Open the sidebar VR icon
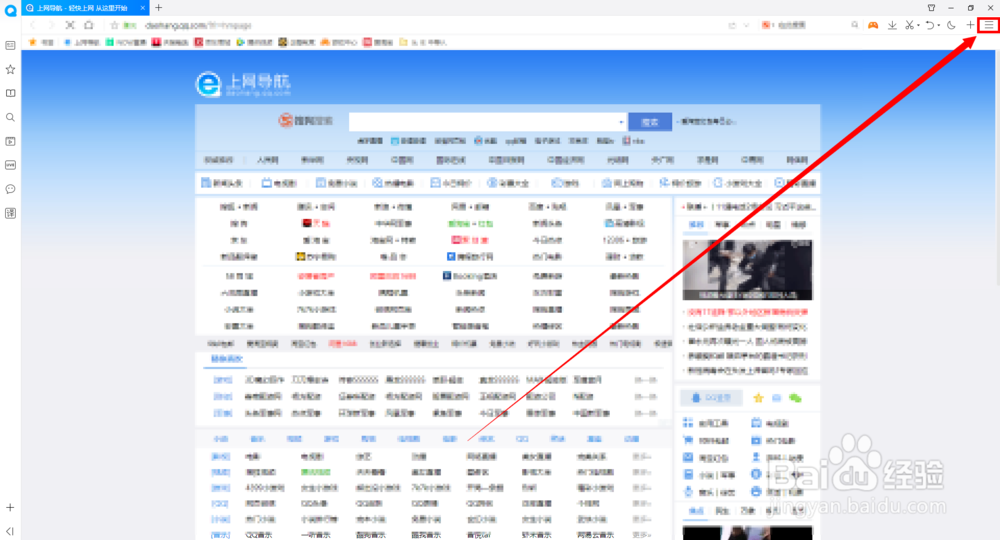 point(10,165)
